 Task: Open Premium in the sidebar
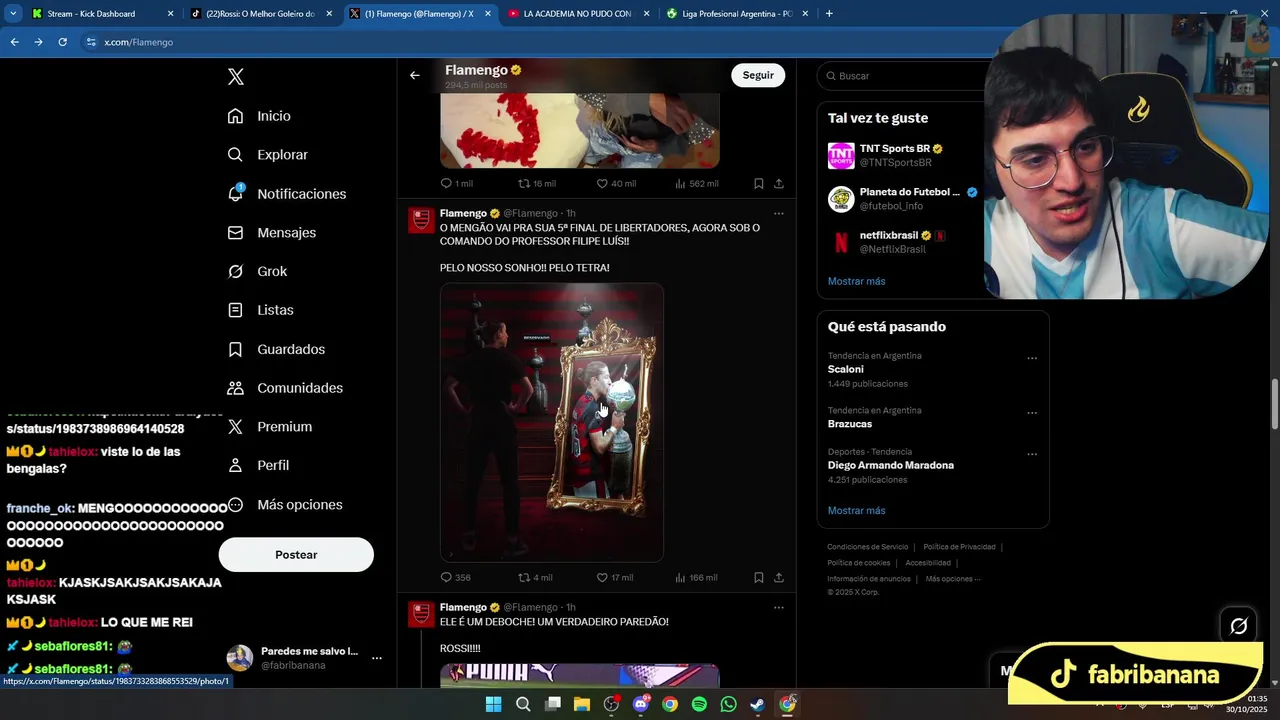[x=269, y=427]
